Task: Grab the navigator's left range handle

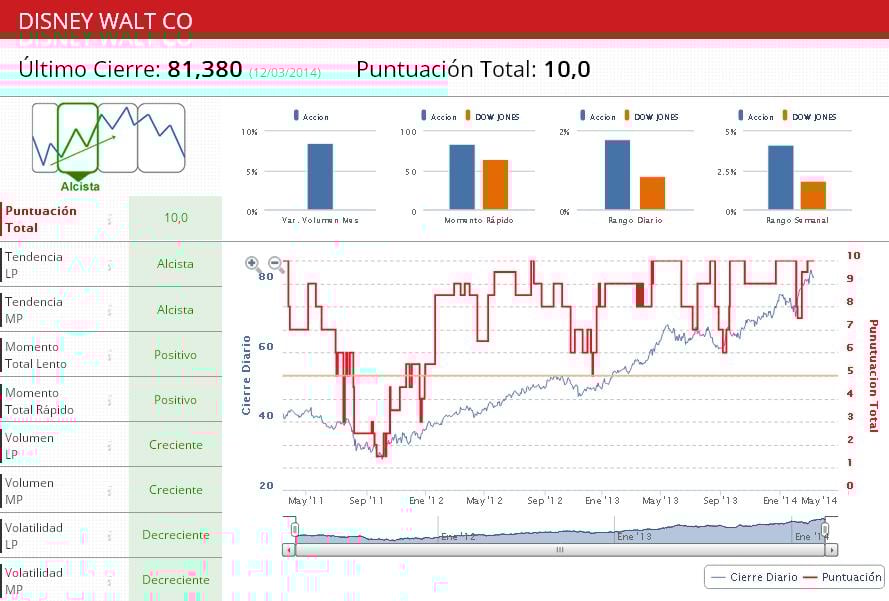Action: point(295,530)
